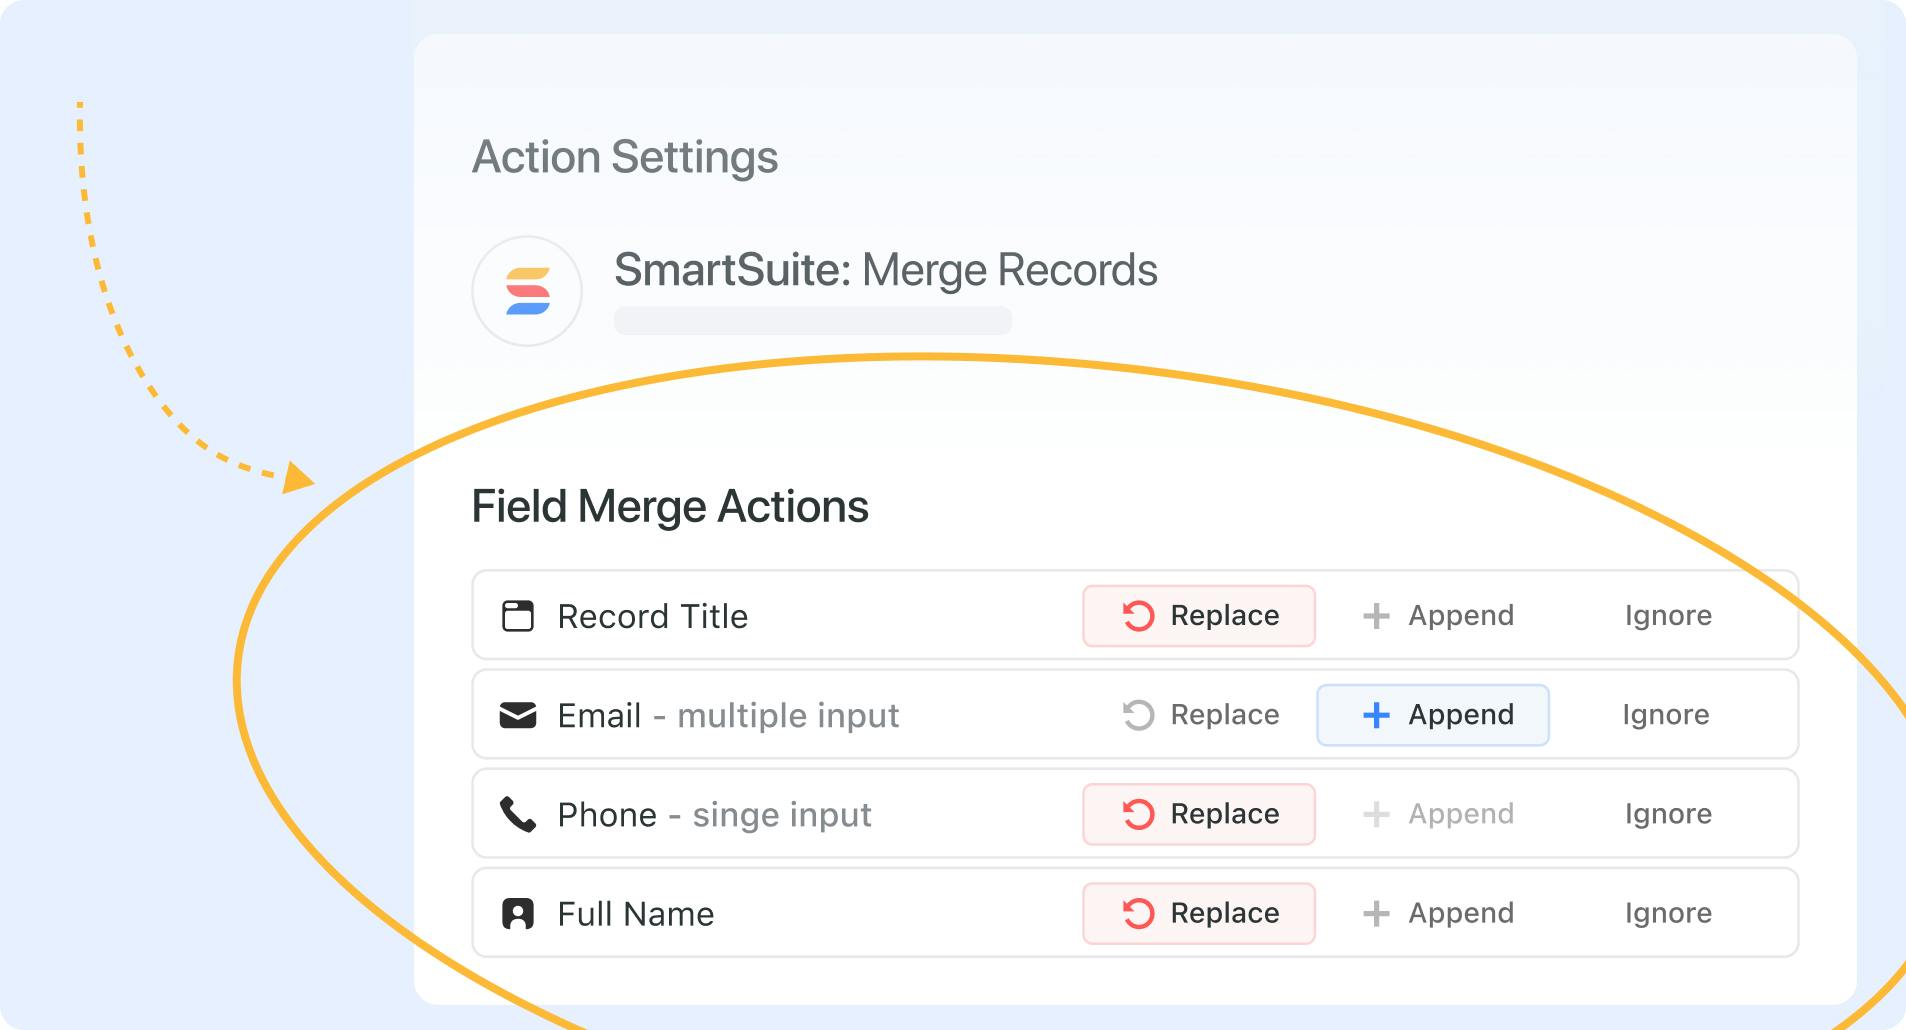This screenshot has height=1030, width=1906.
Task: Click the 'Full Name' label
Action: click(x=636, y=914)
